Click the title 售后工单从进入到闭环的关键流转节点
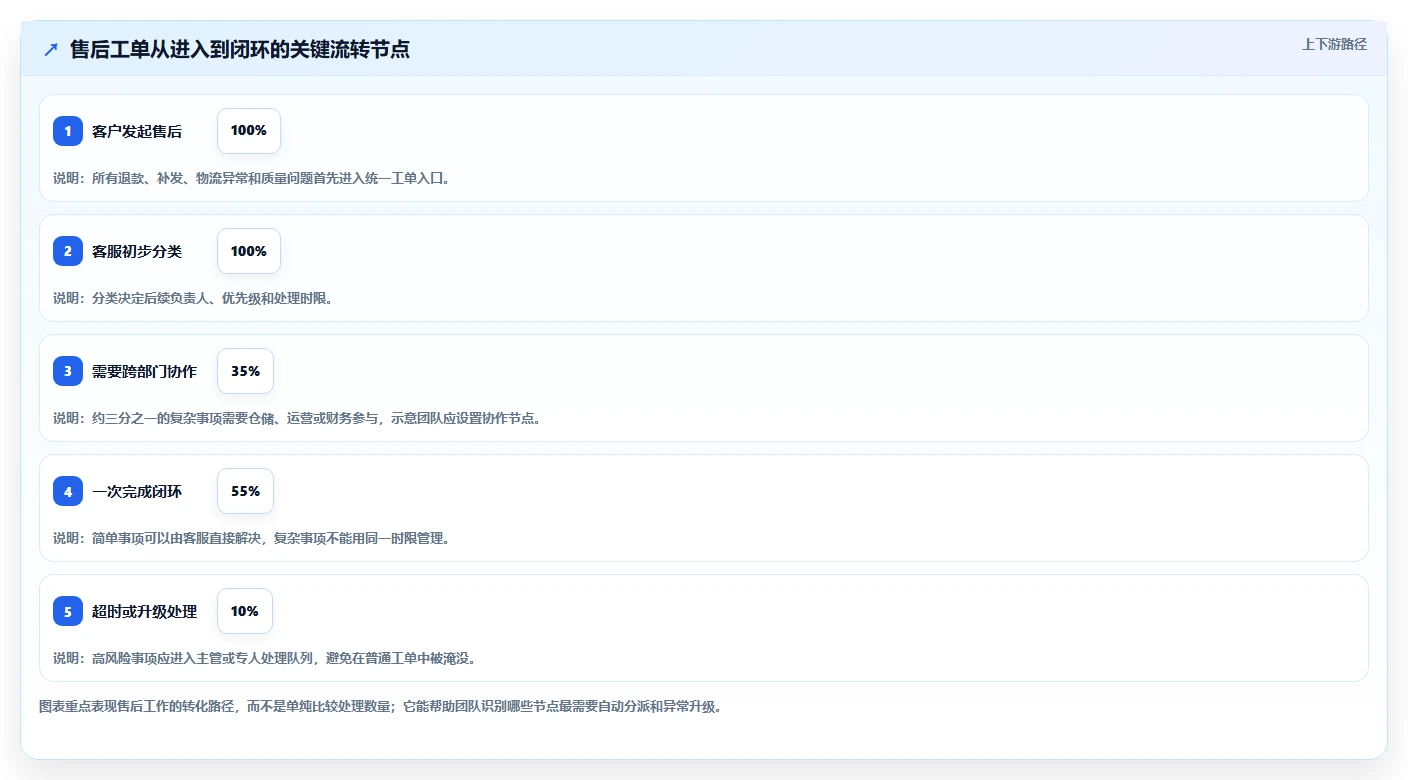This screenshot has height=780, width=1408. (x=240, y=49)
